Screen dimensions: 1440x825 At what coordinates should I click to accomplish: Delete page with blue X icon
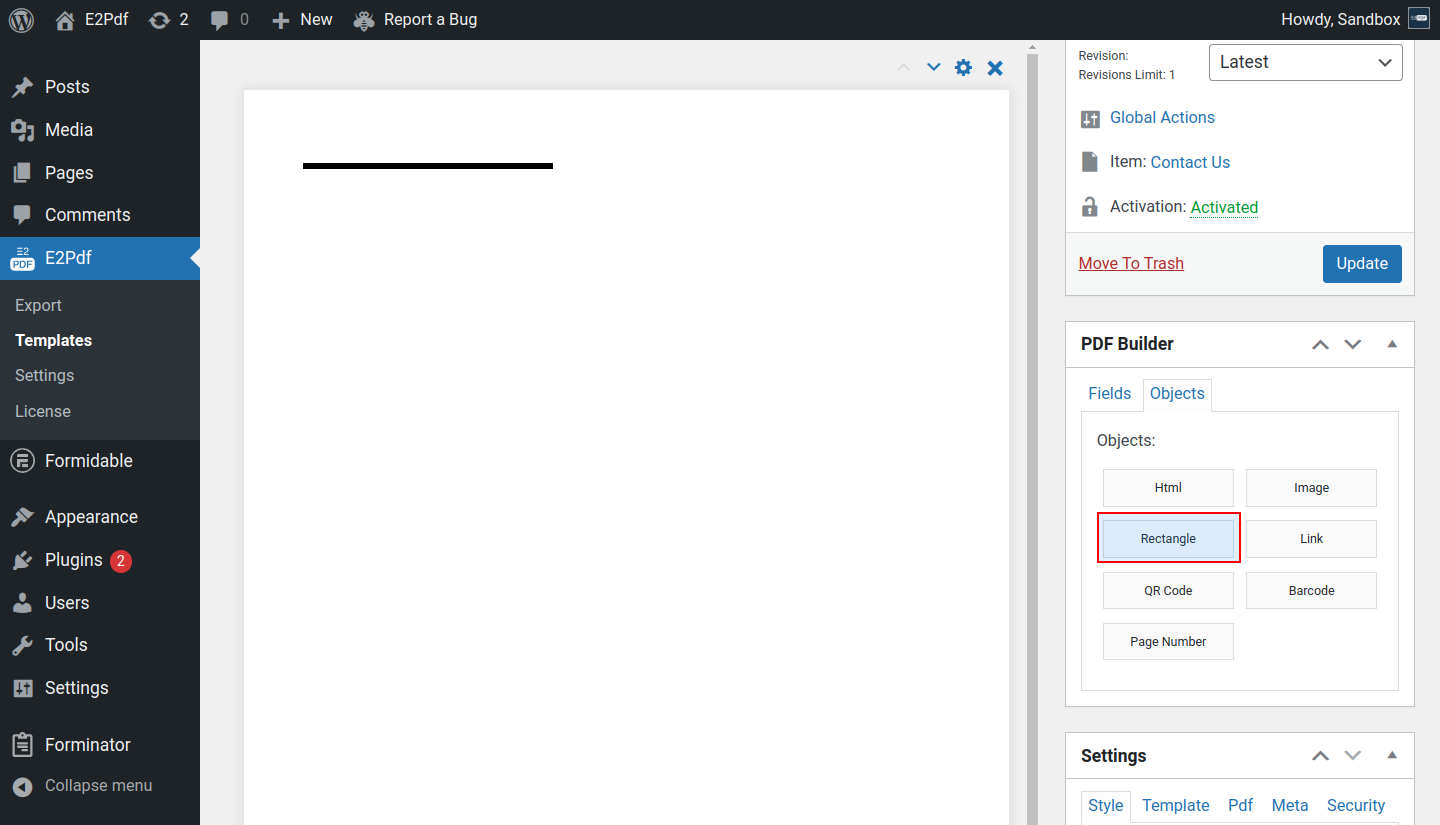click(x=995, y=68)
